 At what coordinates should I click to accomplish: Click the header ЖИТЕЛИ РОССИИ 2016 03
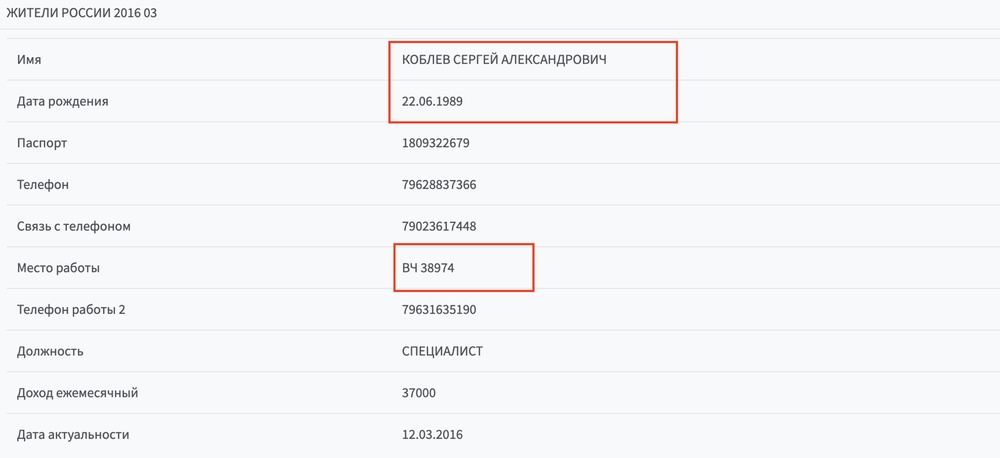[x=81, y=13]
